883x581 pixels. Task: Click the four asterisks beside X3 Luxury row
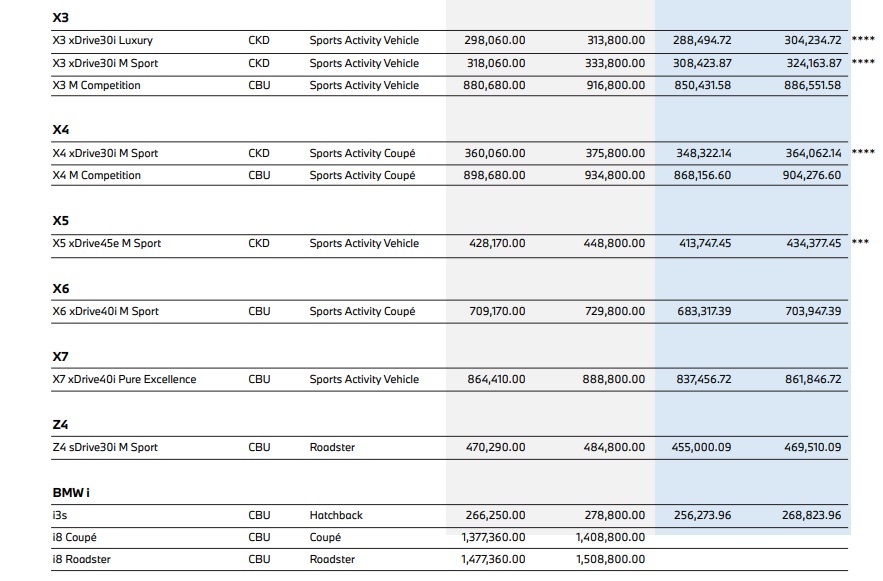[x=862, y=41]
